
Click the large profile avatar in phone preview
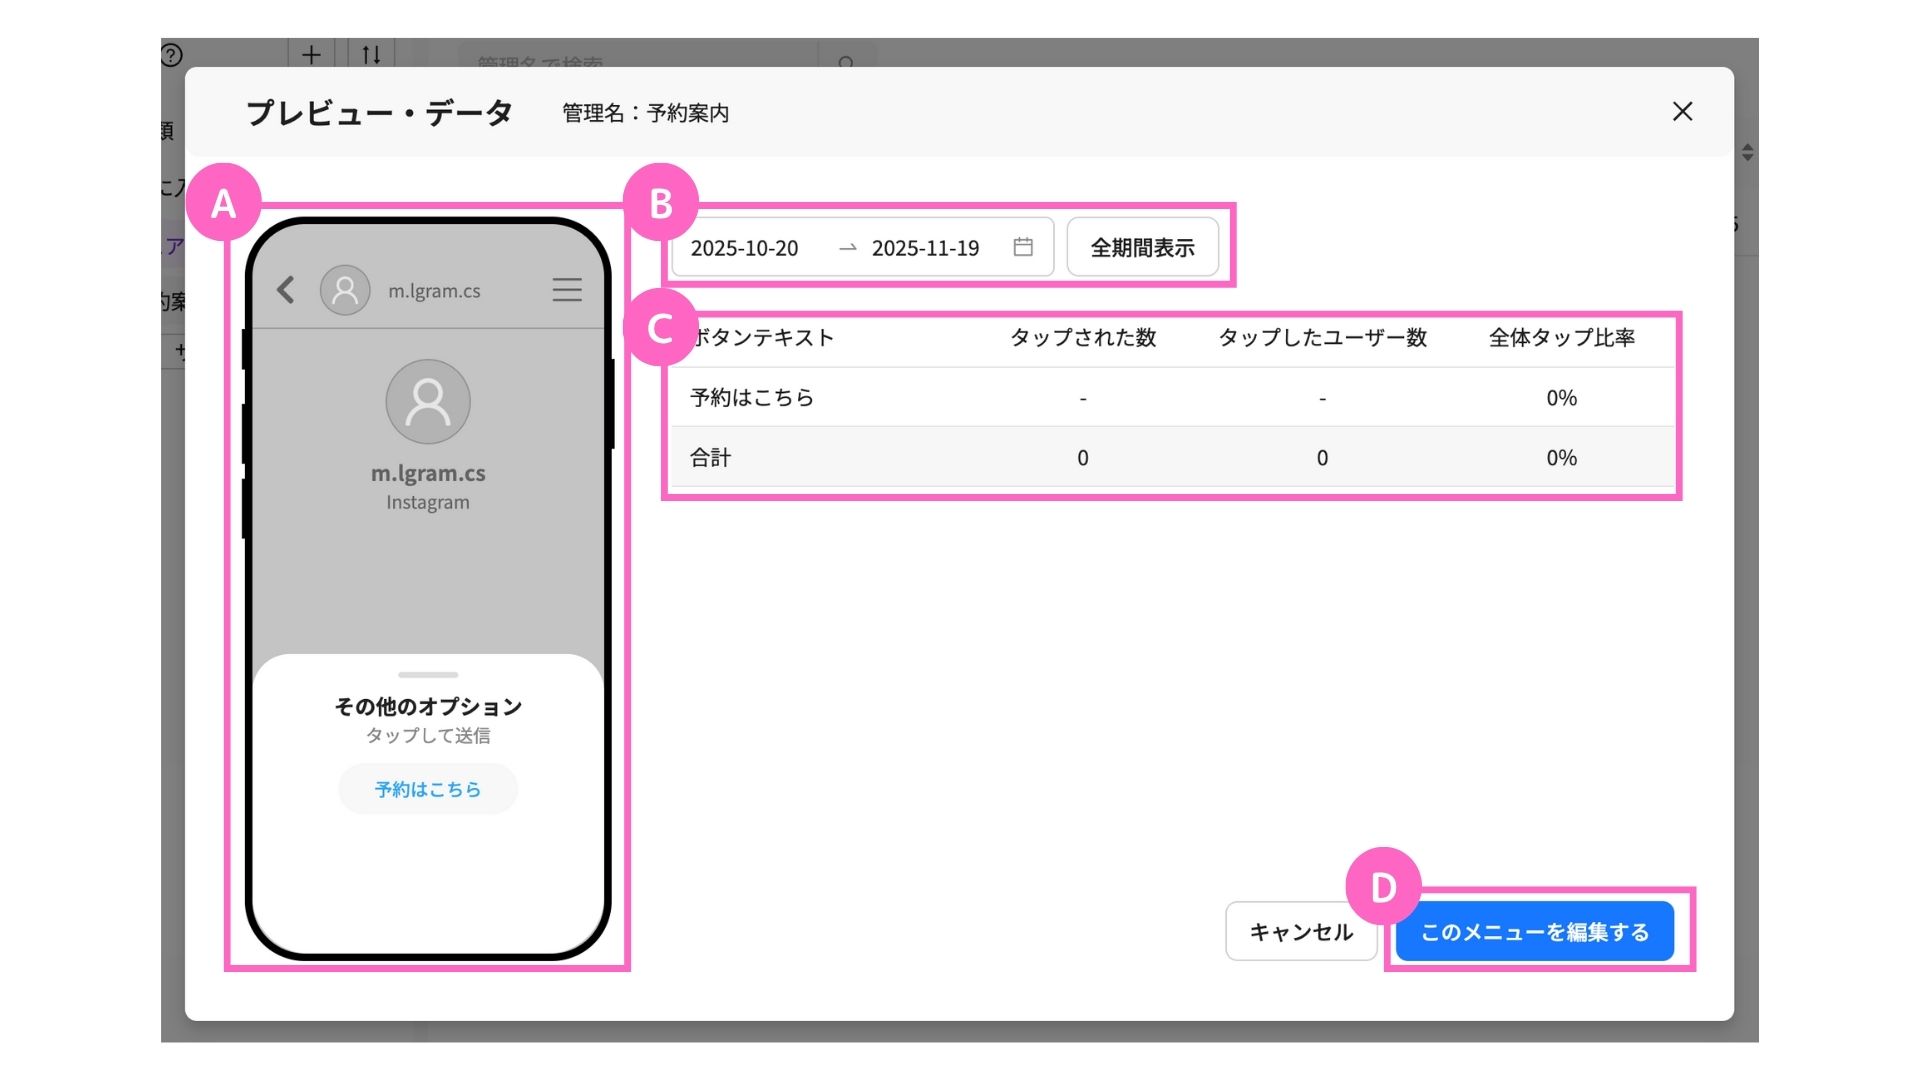[428, 402]
